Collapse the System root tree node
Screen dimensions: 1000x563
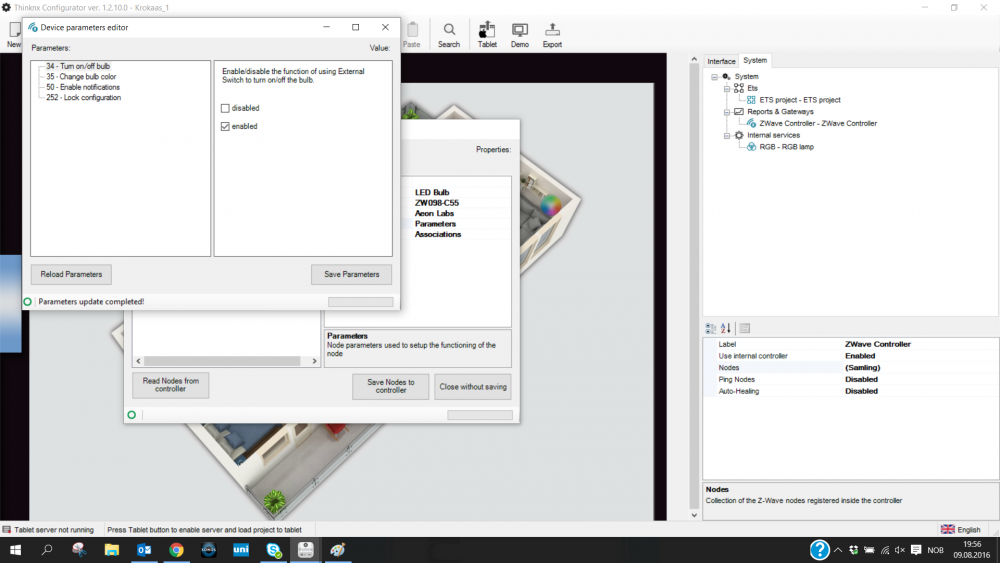715,77
